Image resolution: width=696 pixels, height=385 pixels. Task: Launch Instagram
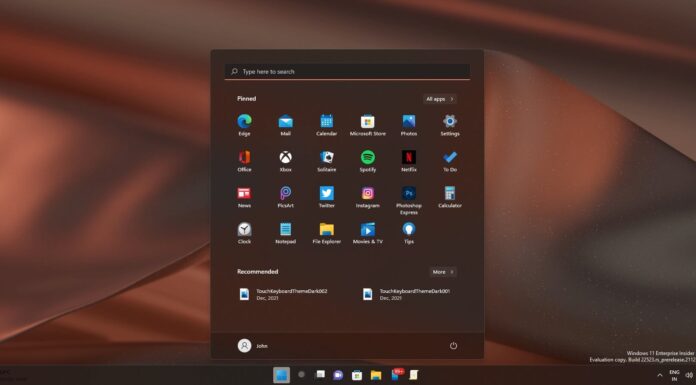pos(368,197)
